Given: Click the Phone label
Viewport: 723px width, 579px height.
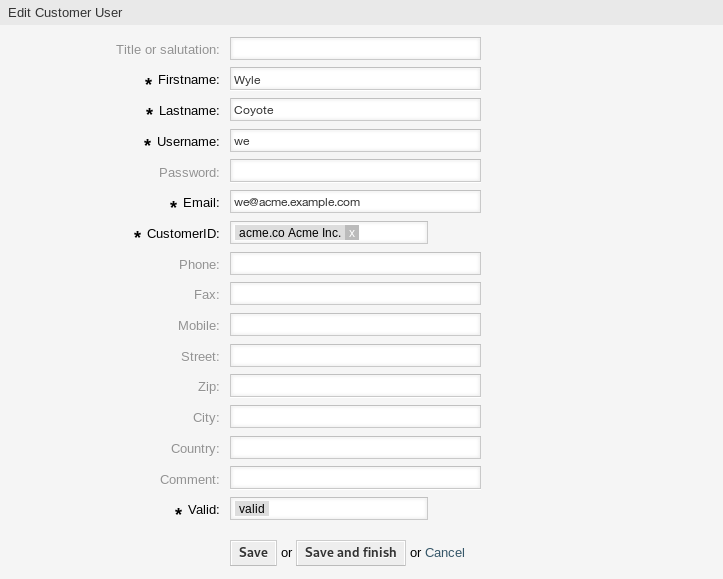Looking at the screenshot, I should (199, 265).
